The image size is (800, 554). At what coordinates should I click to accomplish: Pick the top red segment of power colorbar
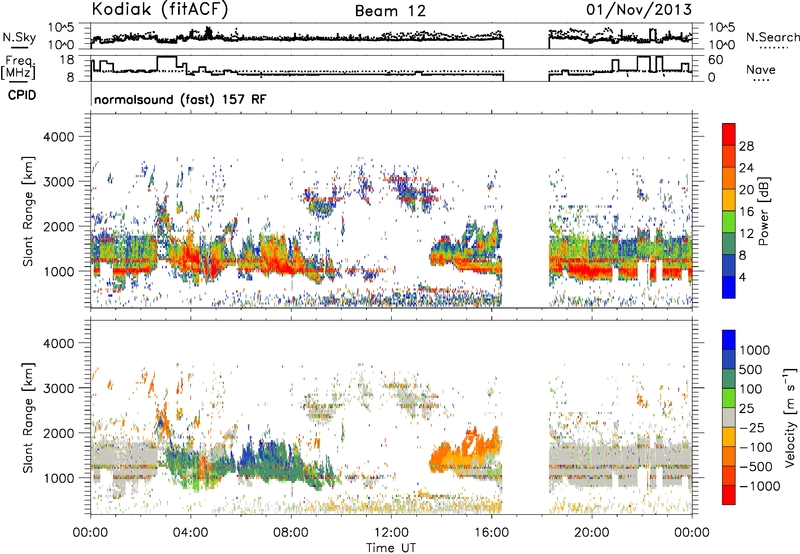(x=729, y=135)
